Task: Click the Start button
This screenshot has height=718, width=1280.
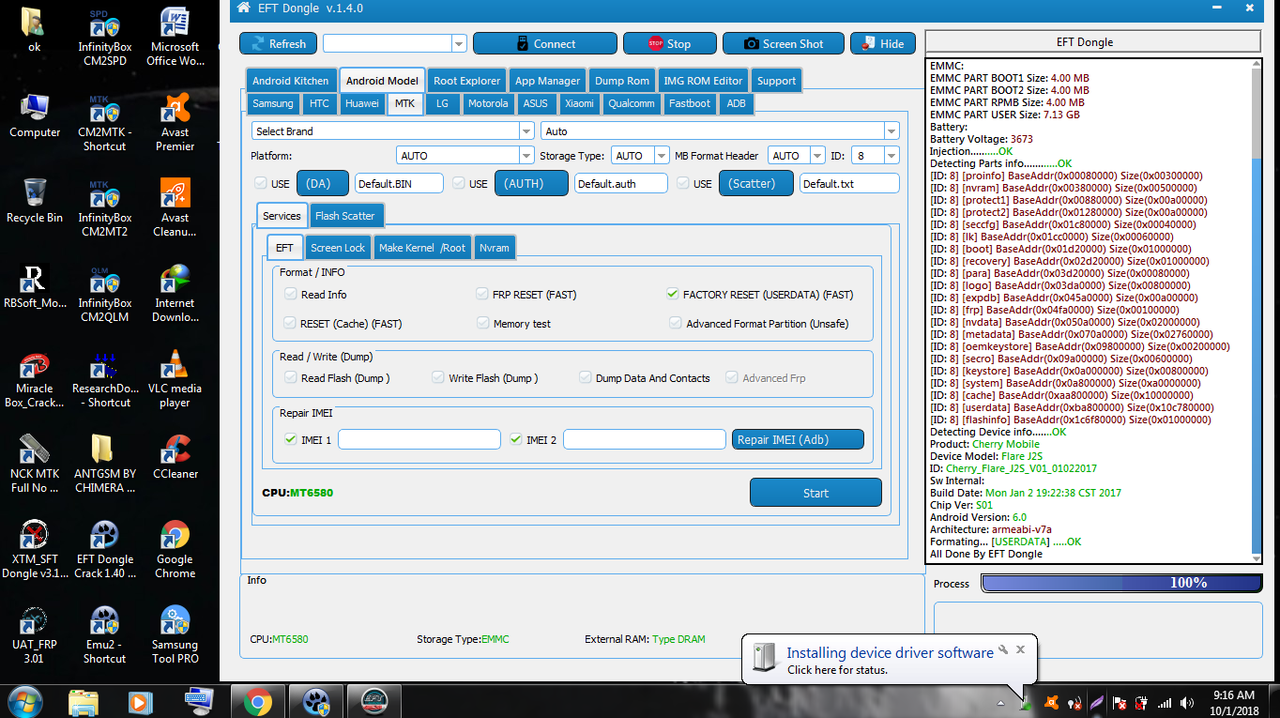Action: (x=815, y=493)
